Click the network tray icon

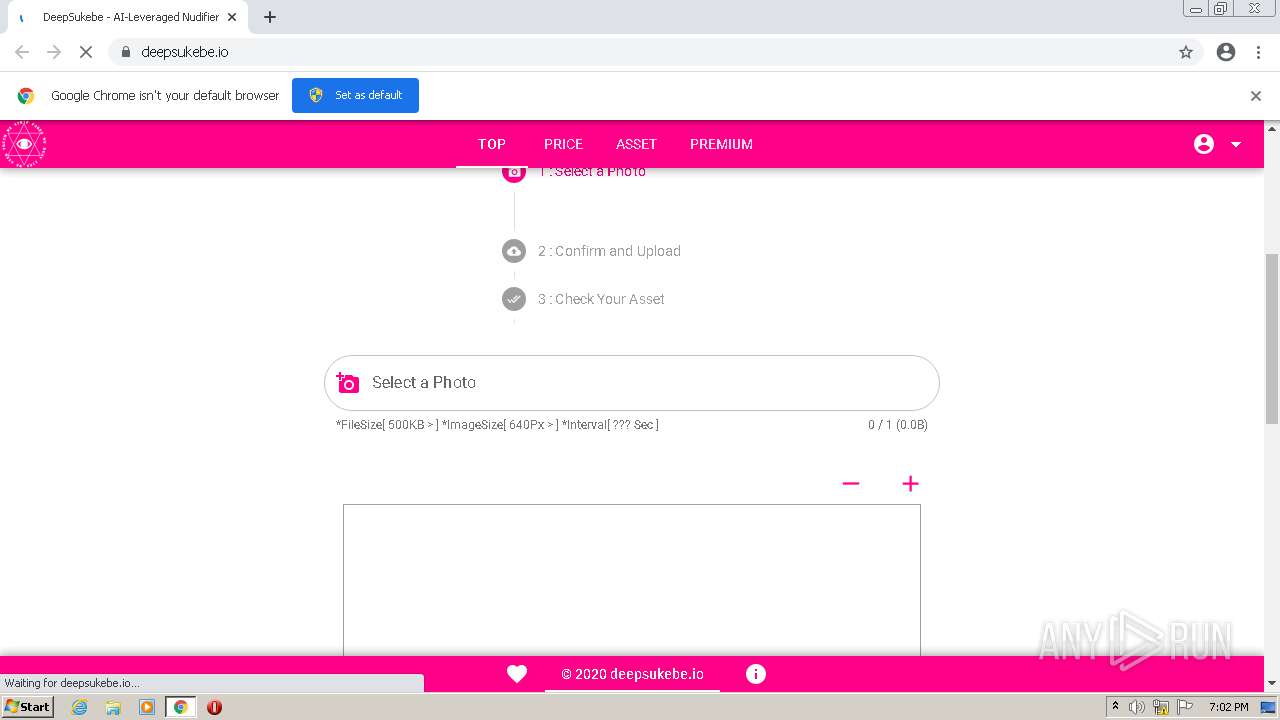tap(1161, 707)
